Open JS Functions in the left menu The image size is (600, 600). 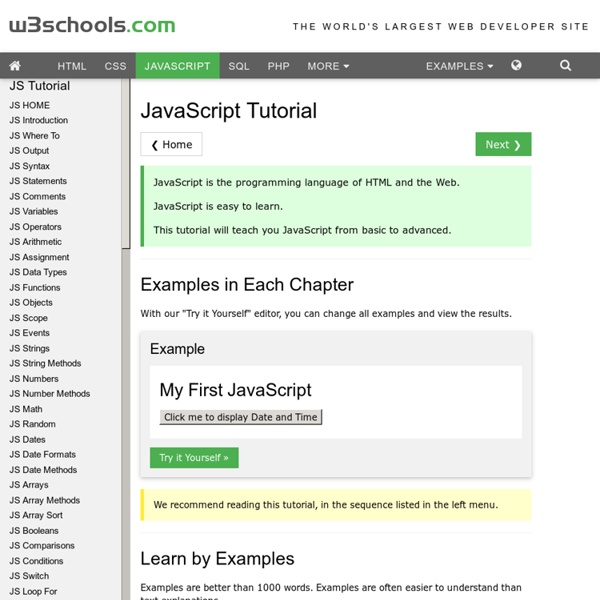pyautogui.click(x=36, y=287)
